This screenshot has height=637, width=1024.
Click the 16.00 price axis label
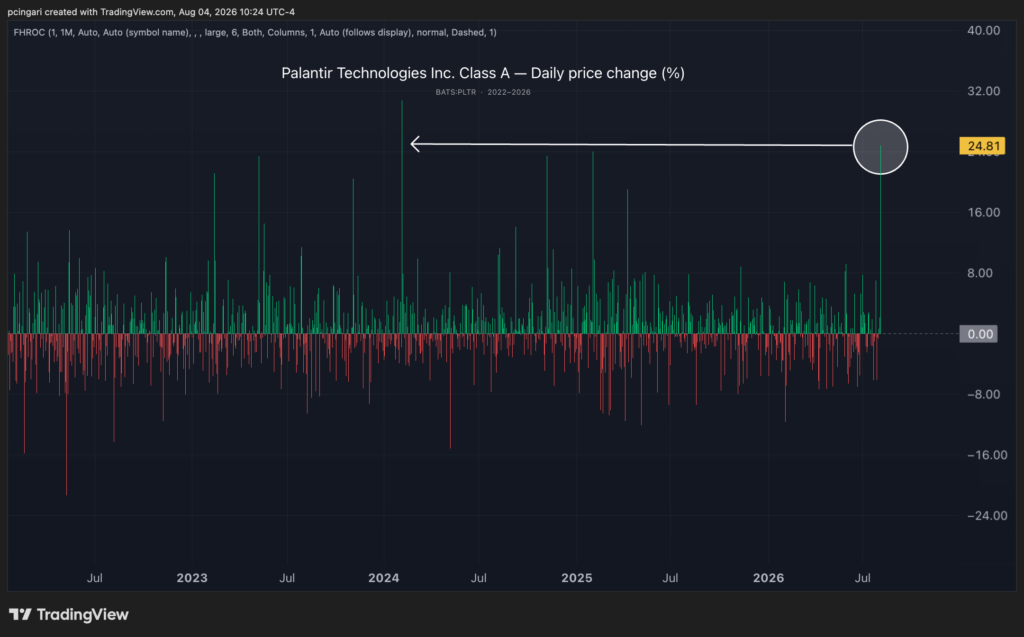point(984,212)
